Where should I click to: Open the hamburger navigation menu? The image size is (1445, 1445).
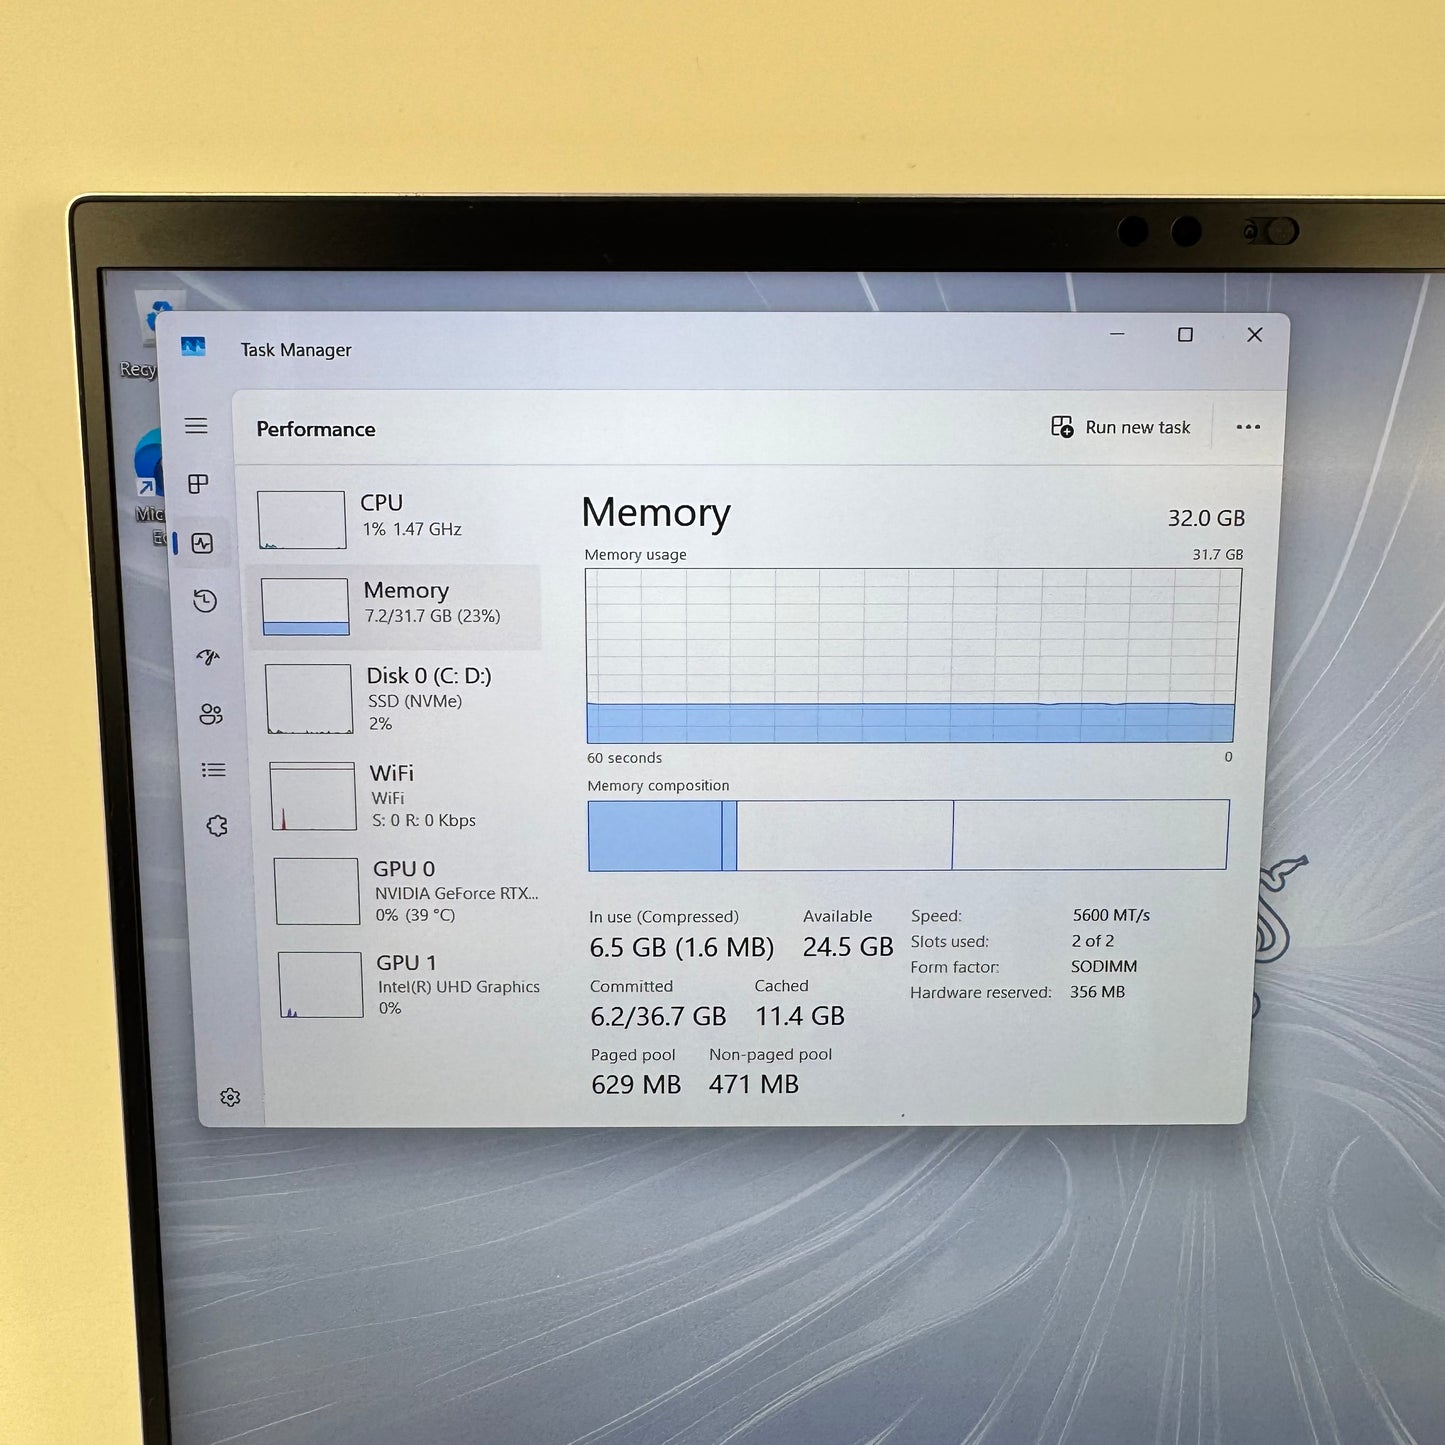[196, 426]
